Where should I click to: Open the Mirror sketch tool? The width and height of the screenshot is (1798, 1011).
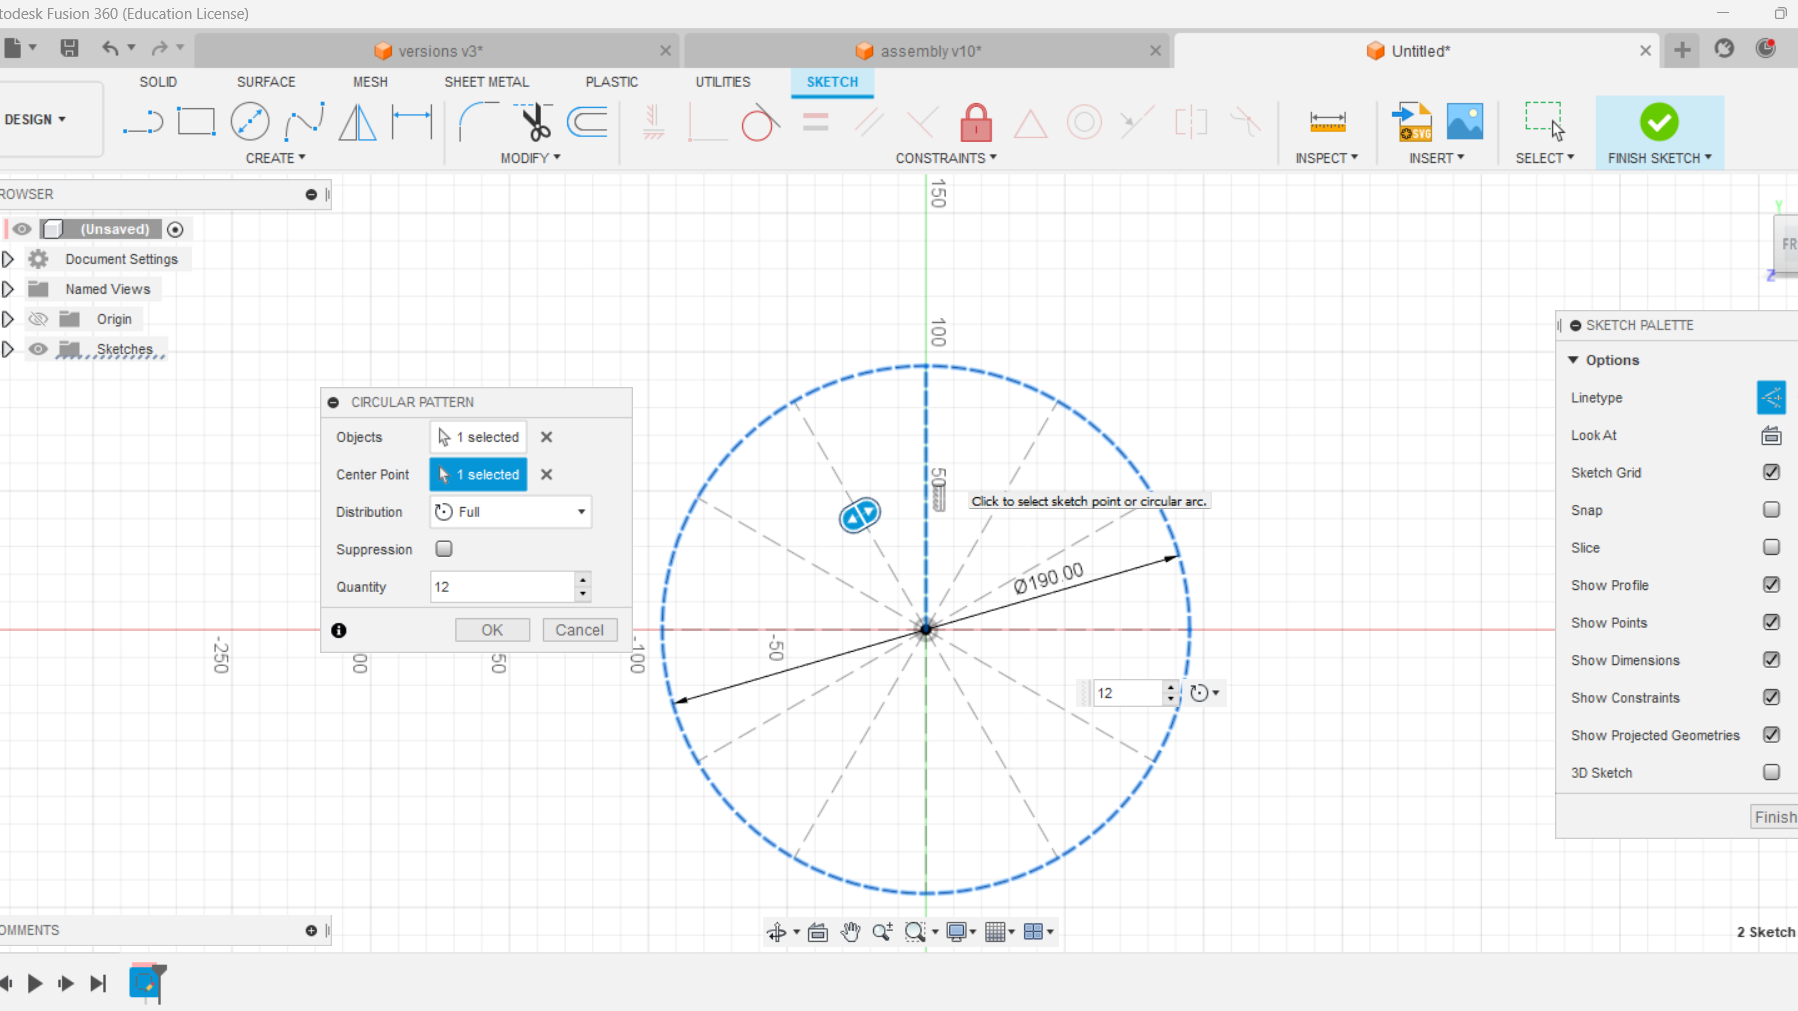pos(357,122)
